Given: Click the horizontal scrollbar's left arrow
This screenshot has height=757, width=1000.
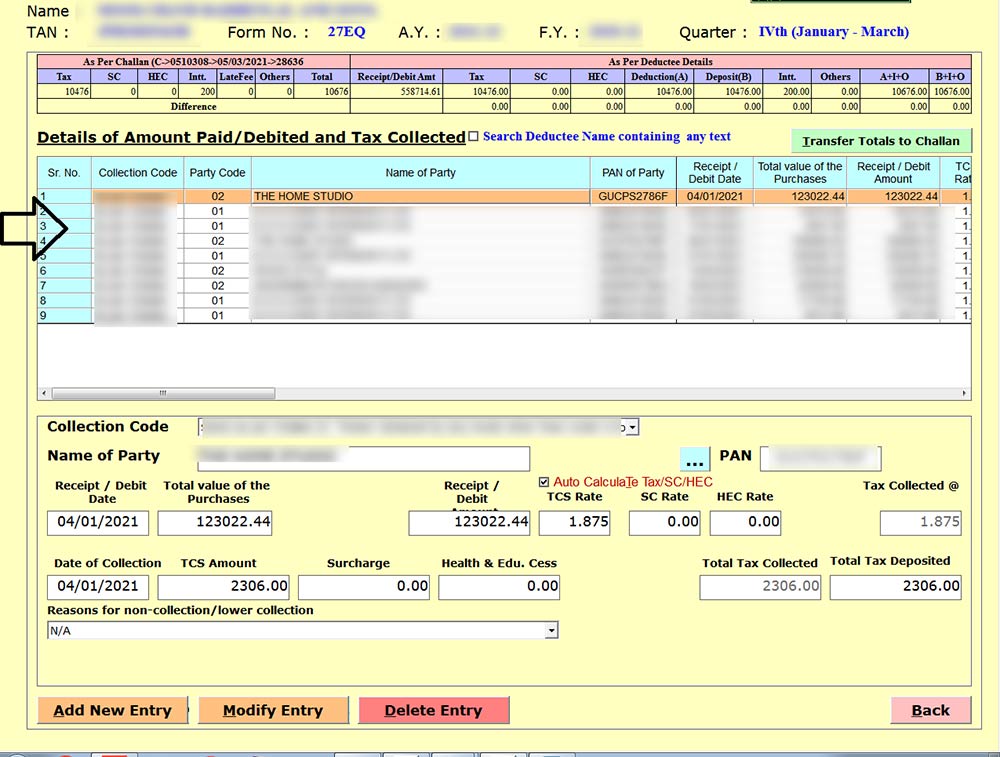Looking at the screenshot, I should coord(44,393).
